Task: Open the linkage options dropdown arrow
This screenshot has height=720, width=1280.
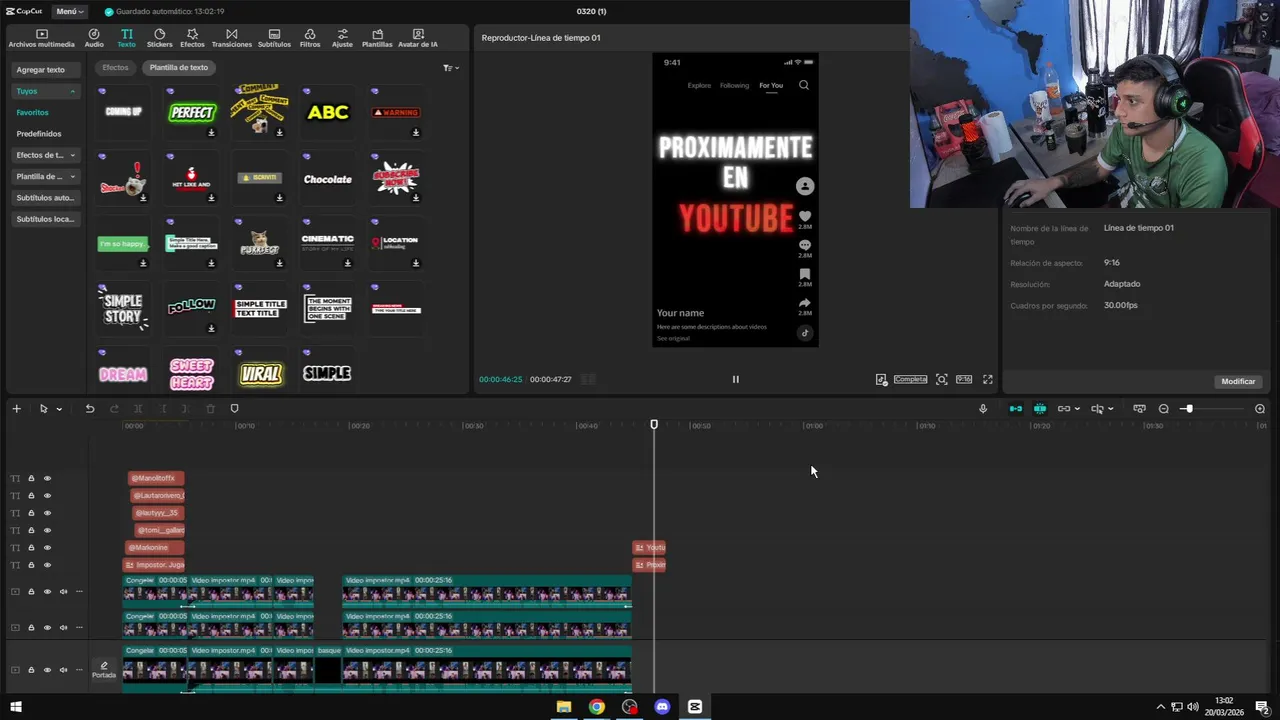Action: [1076, 409]
